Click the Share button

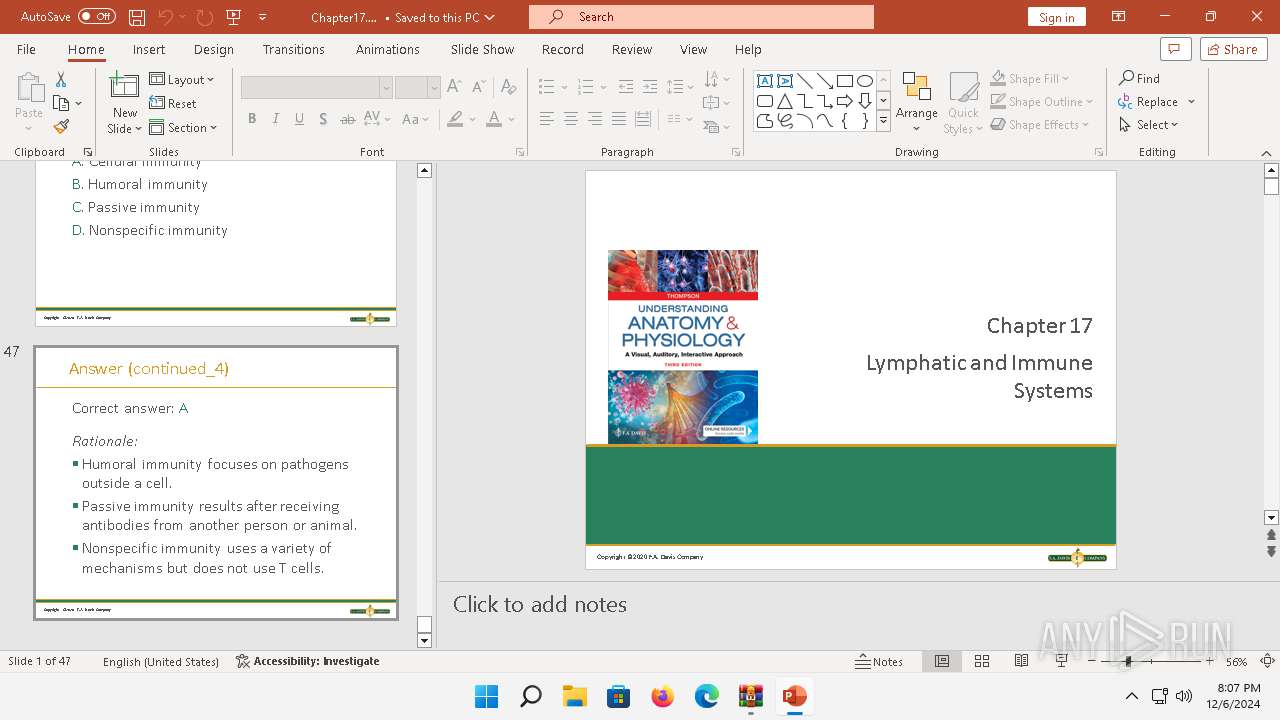point(1233,49)
